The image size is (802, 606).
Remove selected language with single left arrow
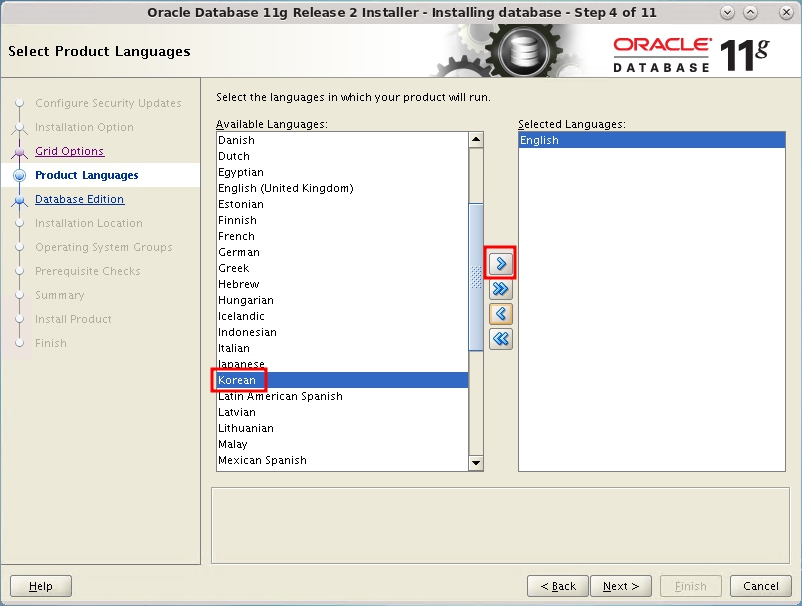point(501,313)
